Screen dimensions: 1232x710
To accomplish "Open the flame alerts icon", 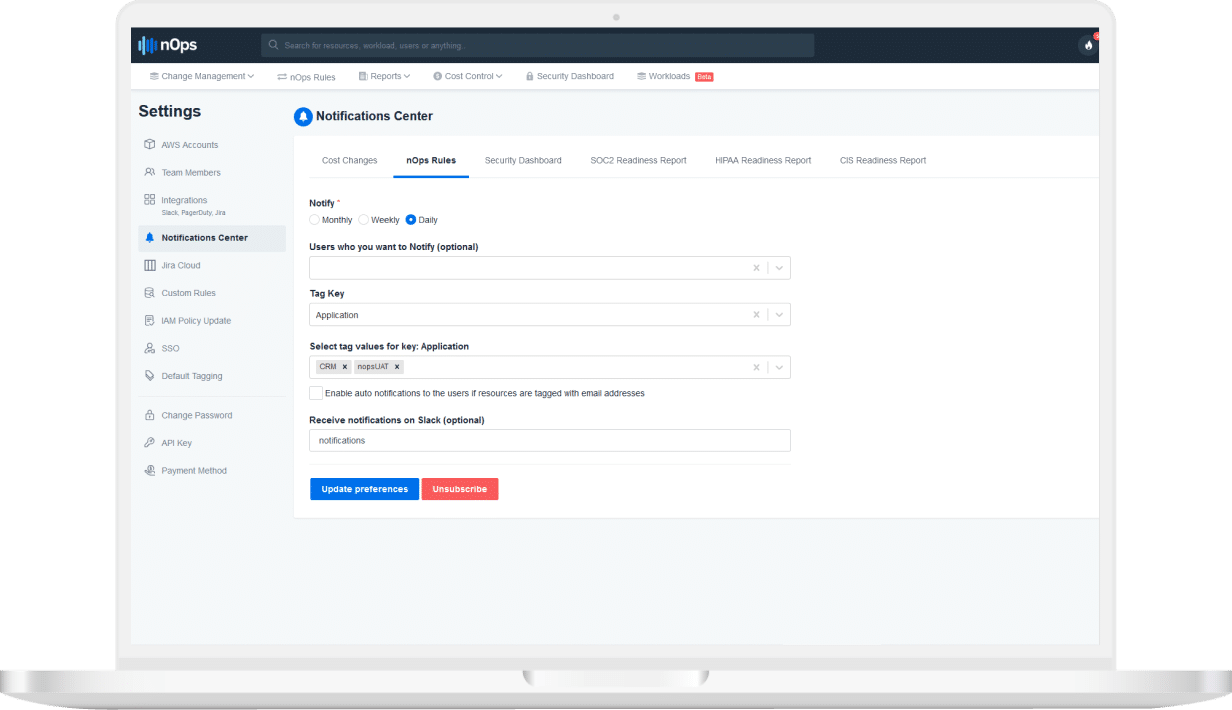I will [1089, 45].
